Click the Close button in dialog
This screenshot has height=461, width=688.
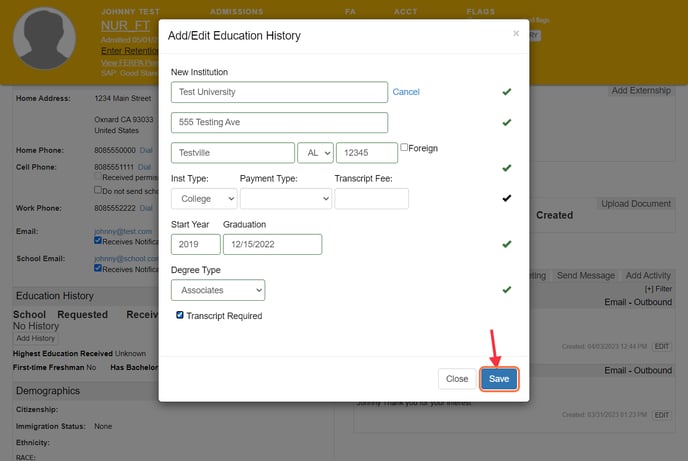pyautogui.click(x=457, y=379)
